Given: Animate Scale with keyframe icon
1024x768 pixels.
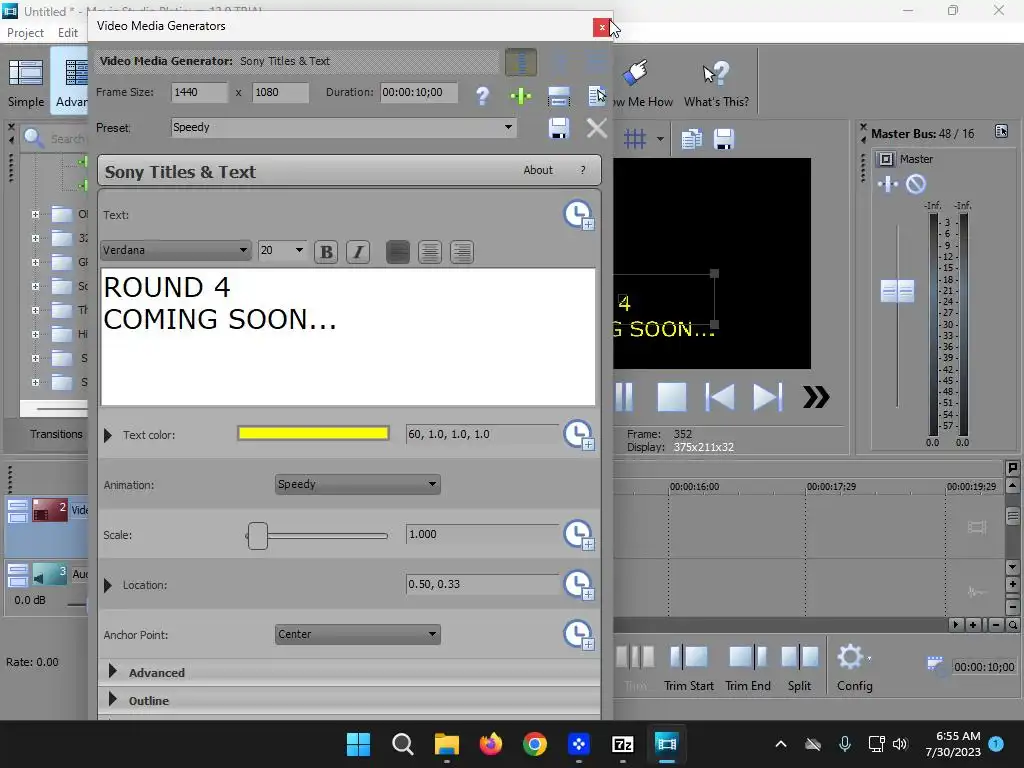Looking at the screenshot, I should pos(578,535).
